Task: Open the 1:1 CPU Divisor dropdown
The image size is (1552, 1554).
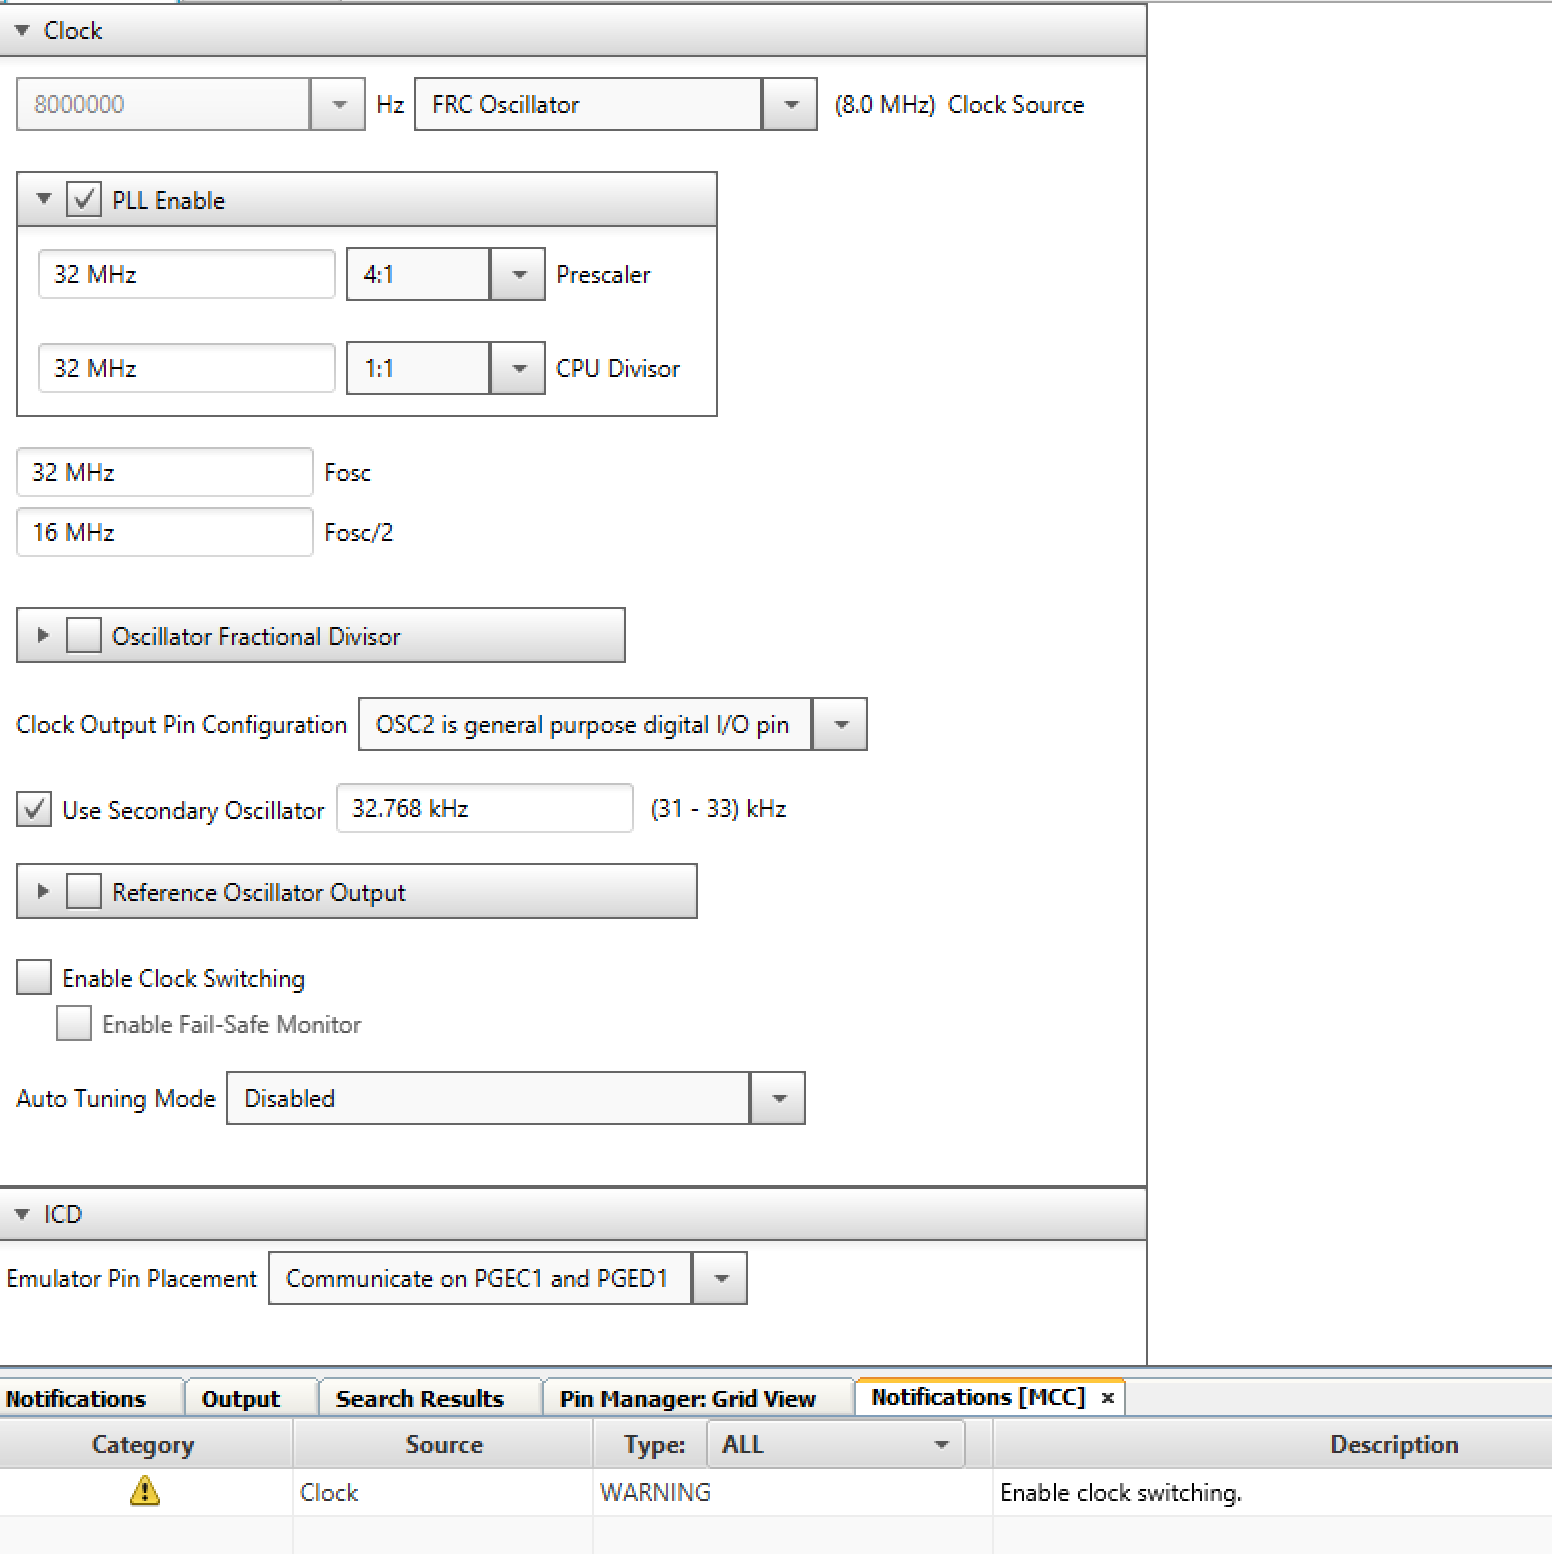Action: (518, 368)
